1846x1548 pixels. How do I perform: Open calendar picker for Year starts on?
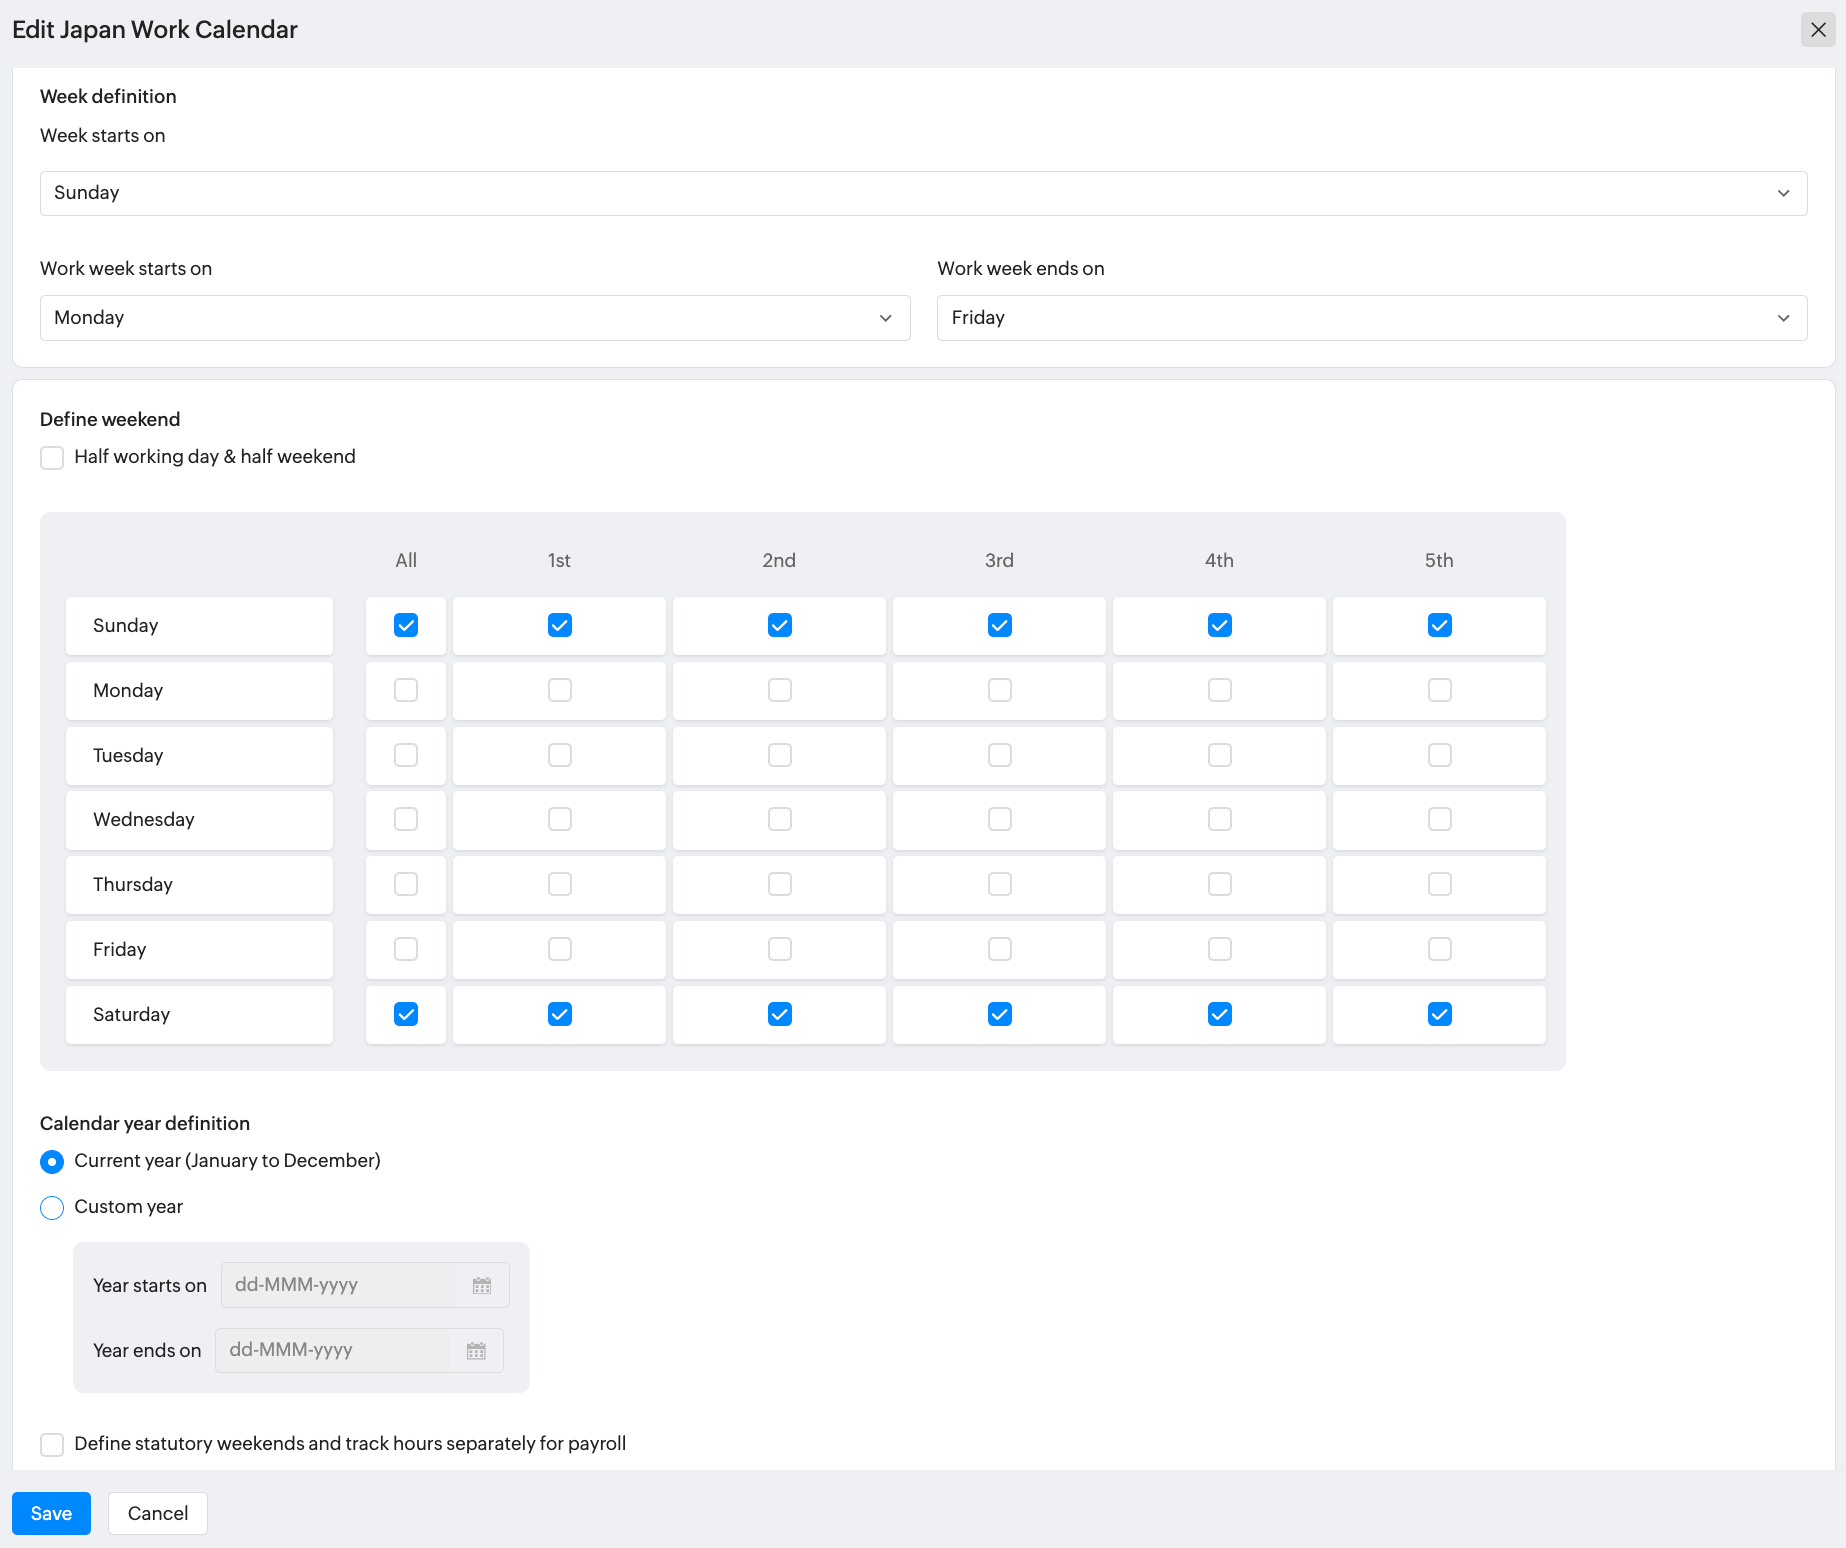[x=482, y=1286]
